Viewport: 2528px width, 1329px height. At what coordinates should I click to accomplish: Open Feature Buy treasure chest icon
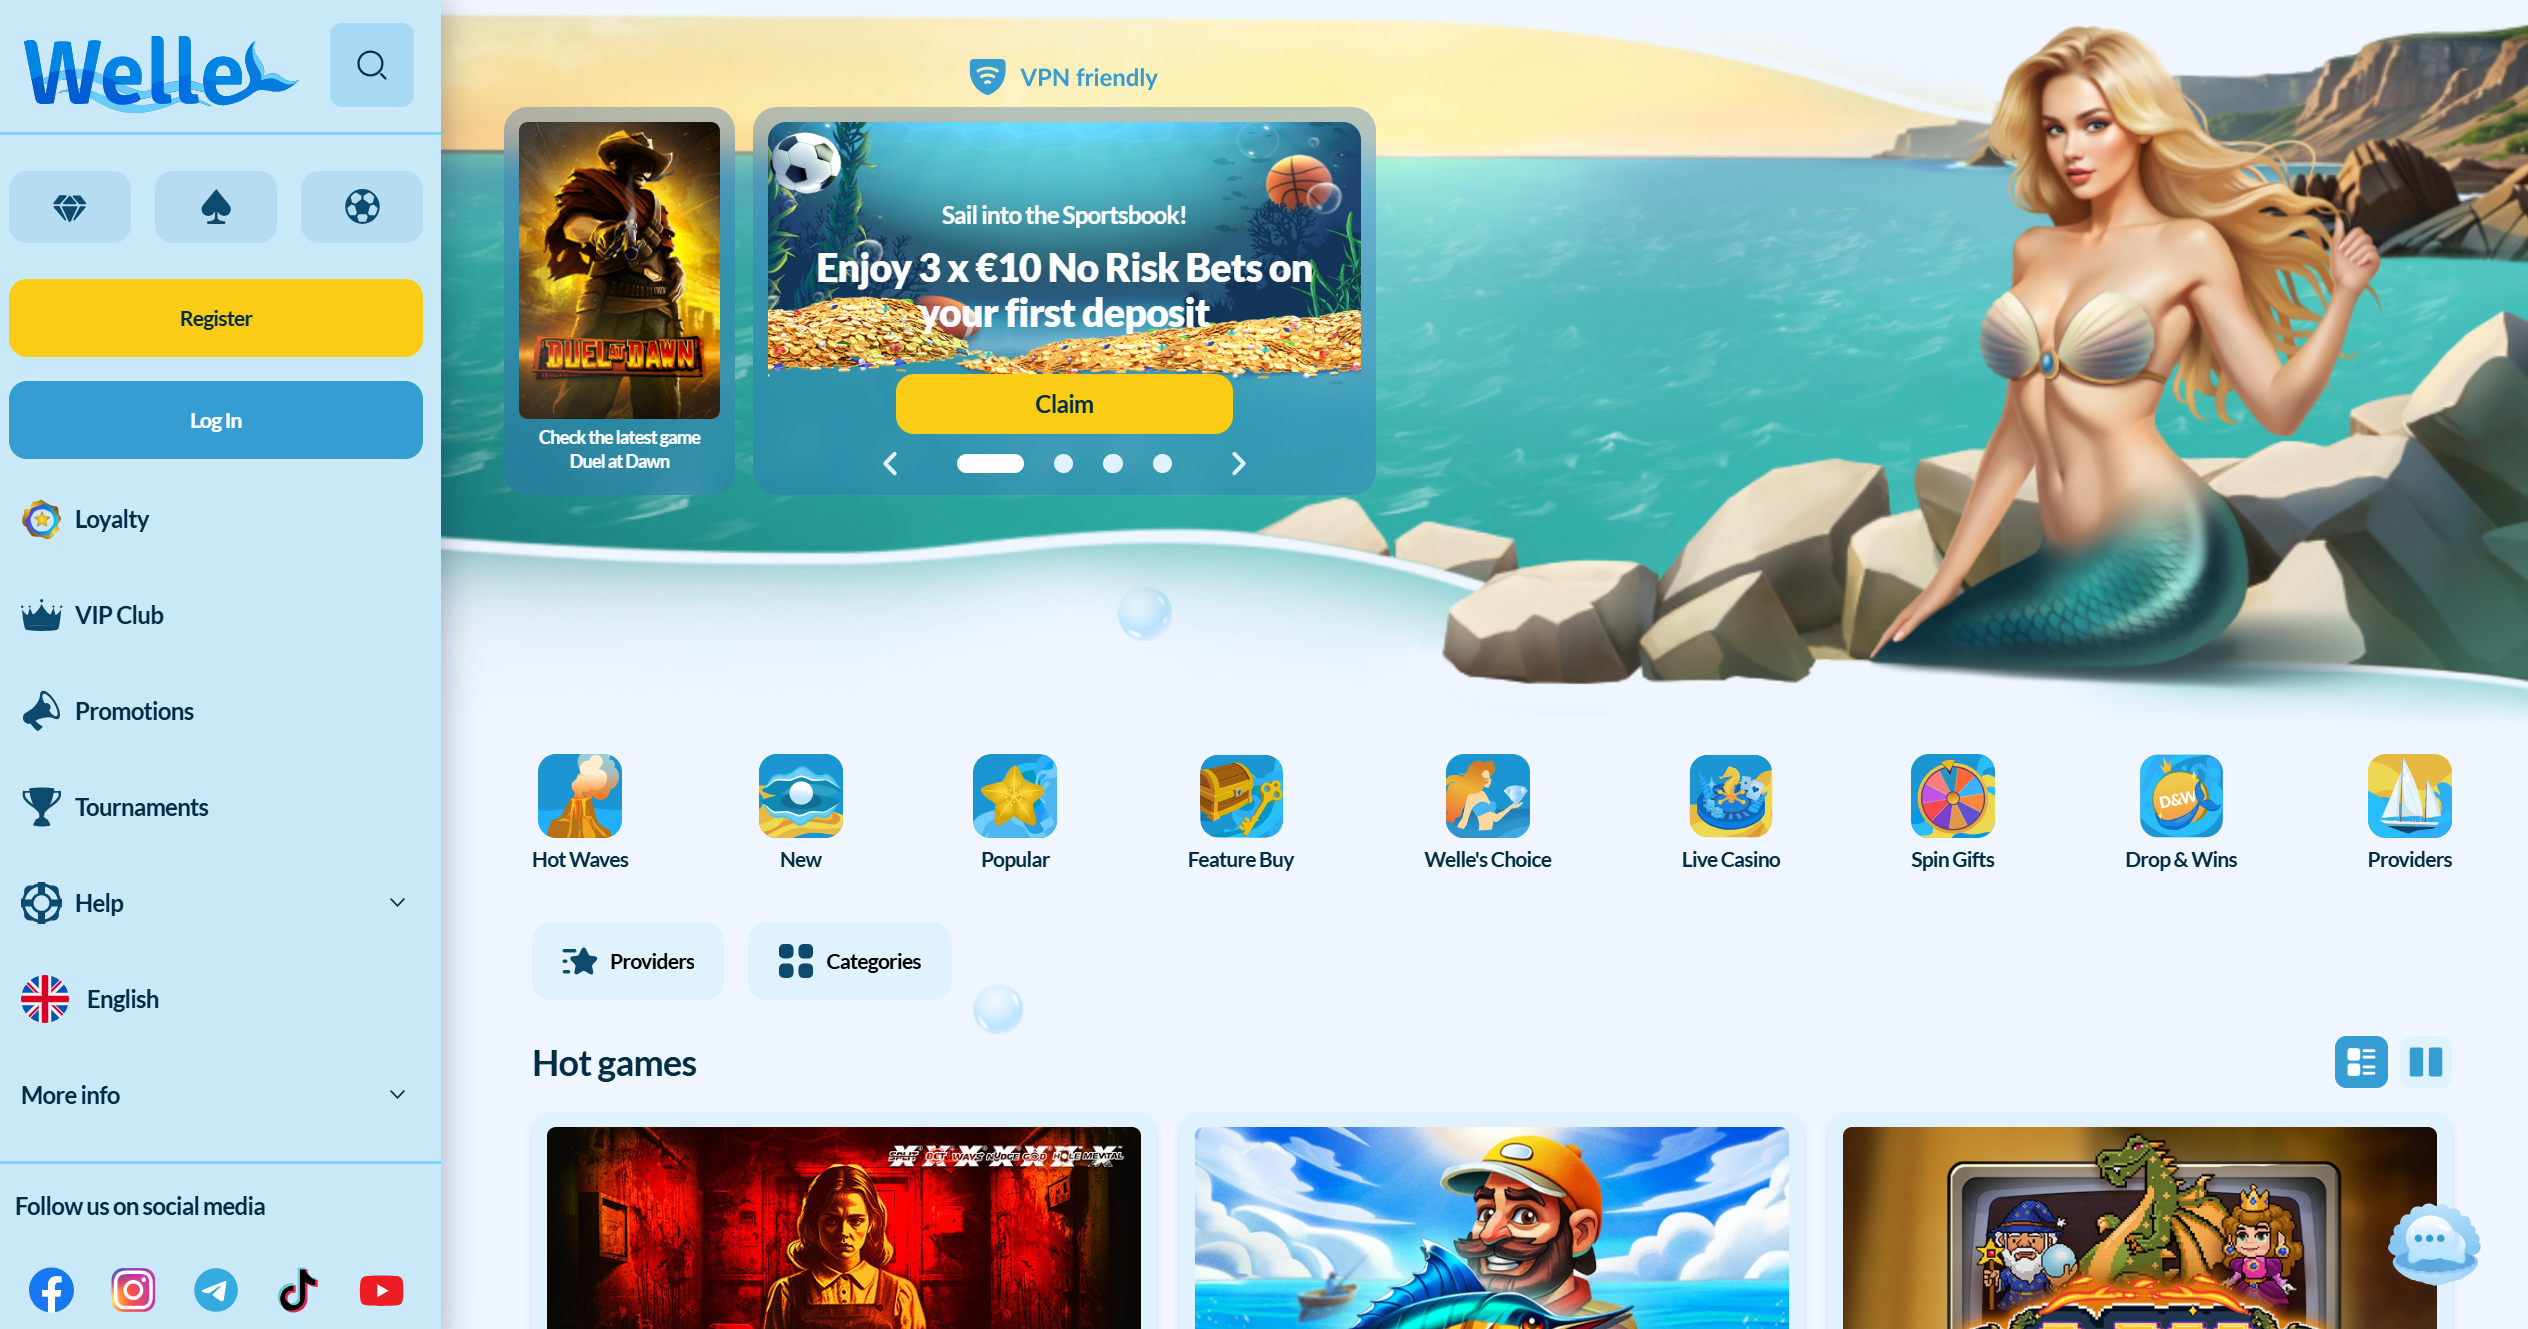[1240, 796]
